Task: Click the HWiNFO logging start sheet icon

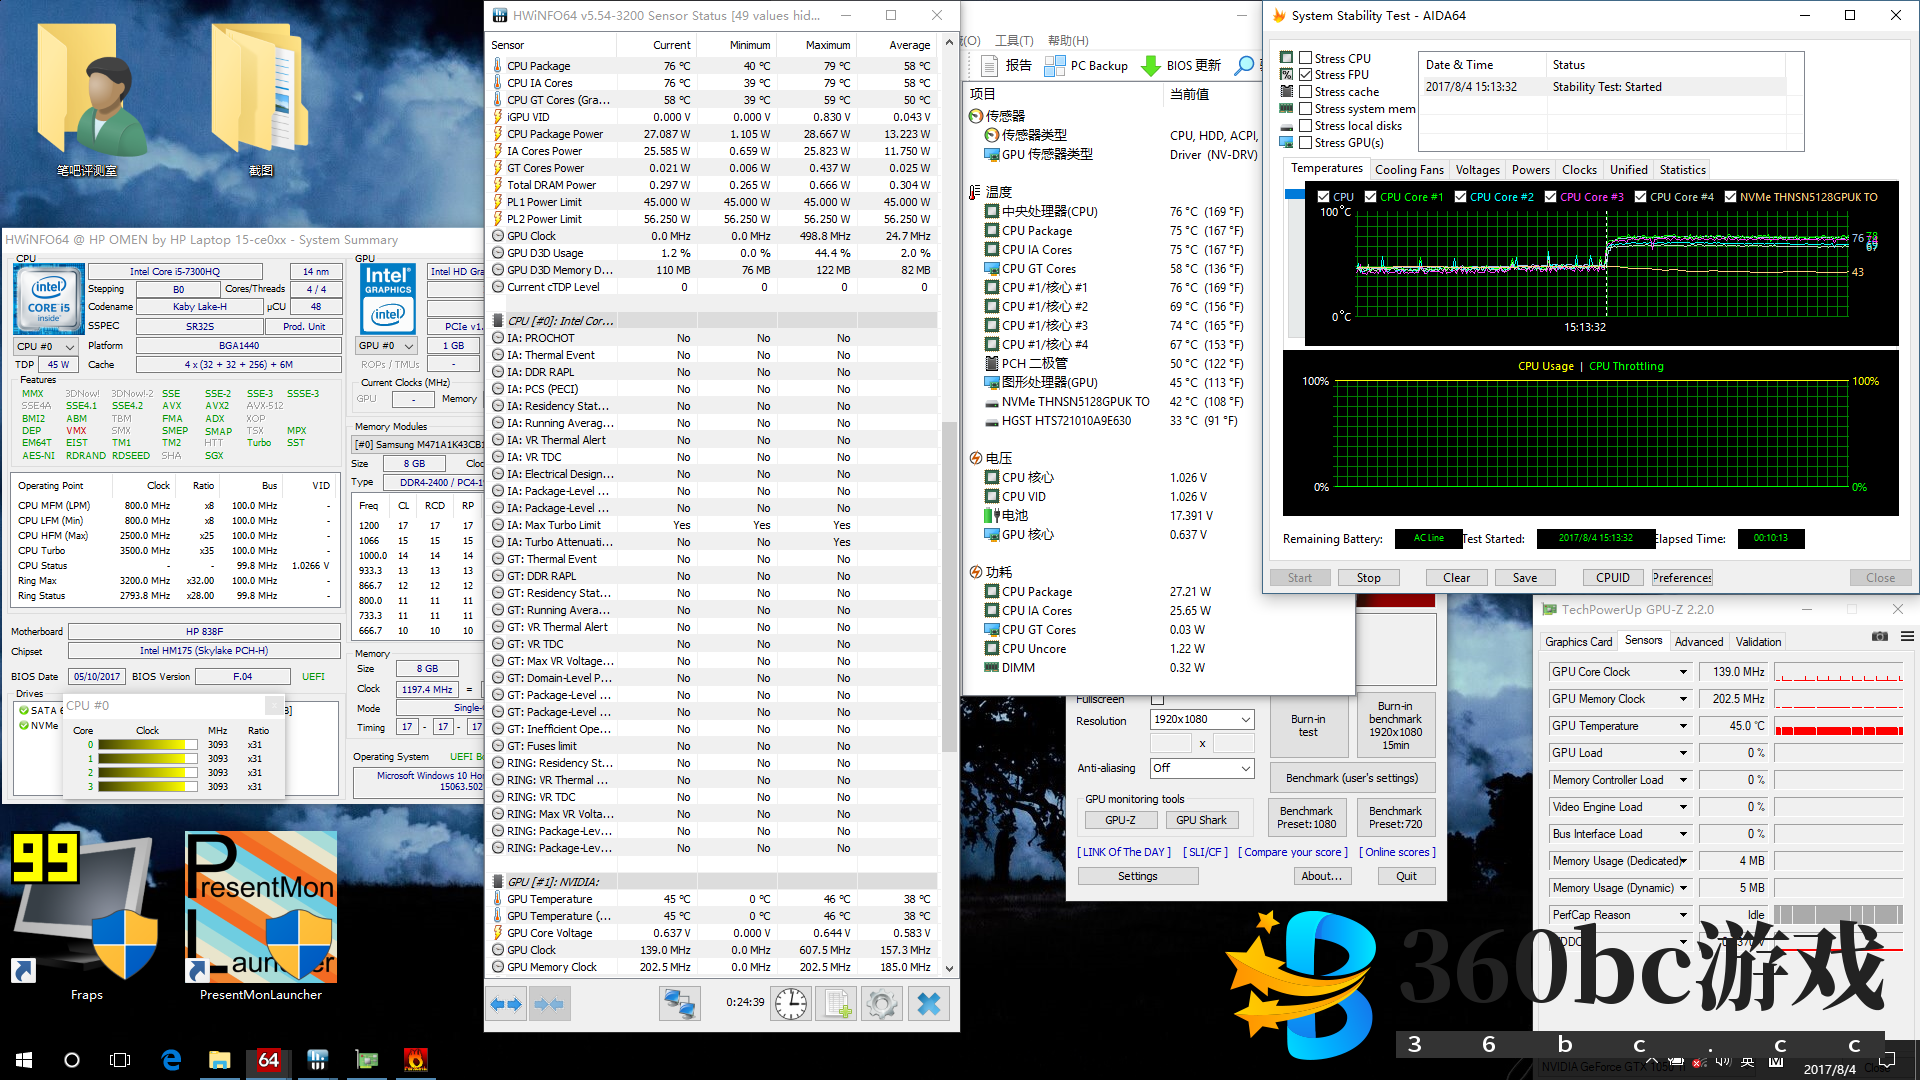Action: pyautogui.click(x=837, y=1003)
